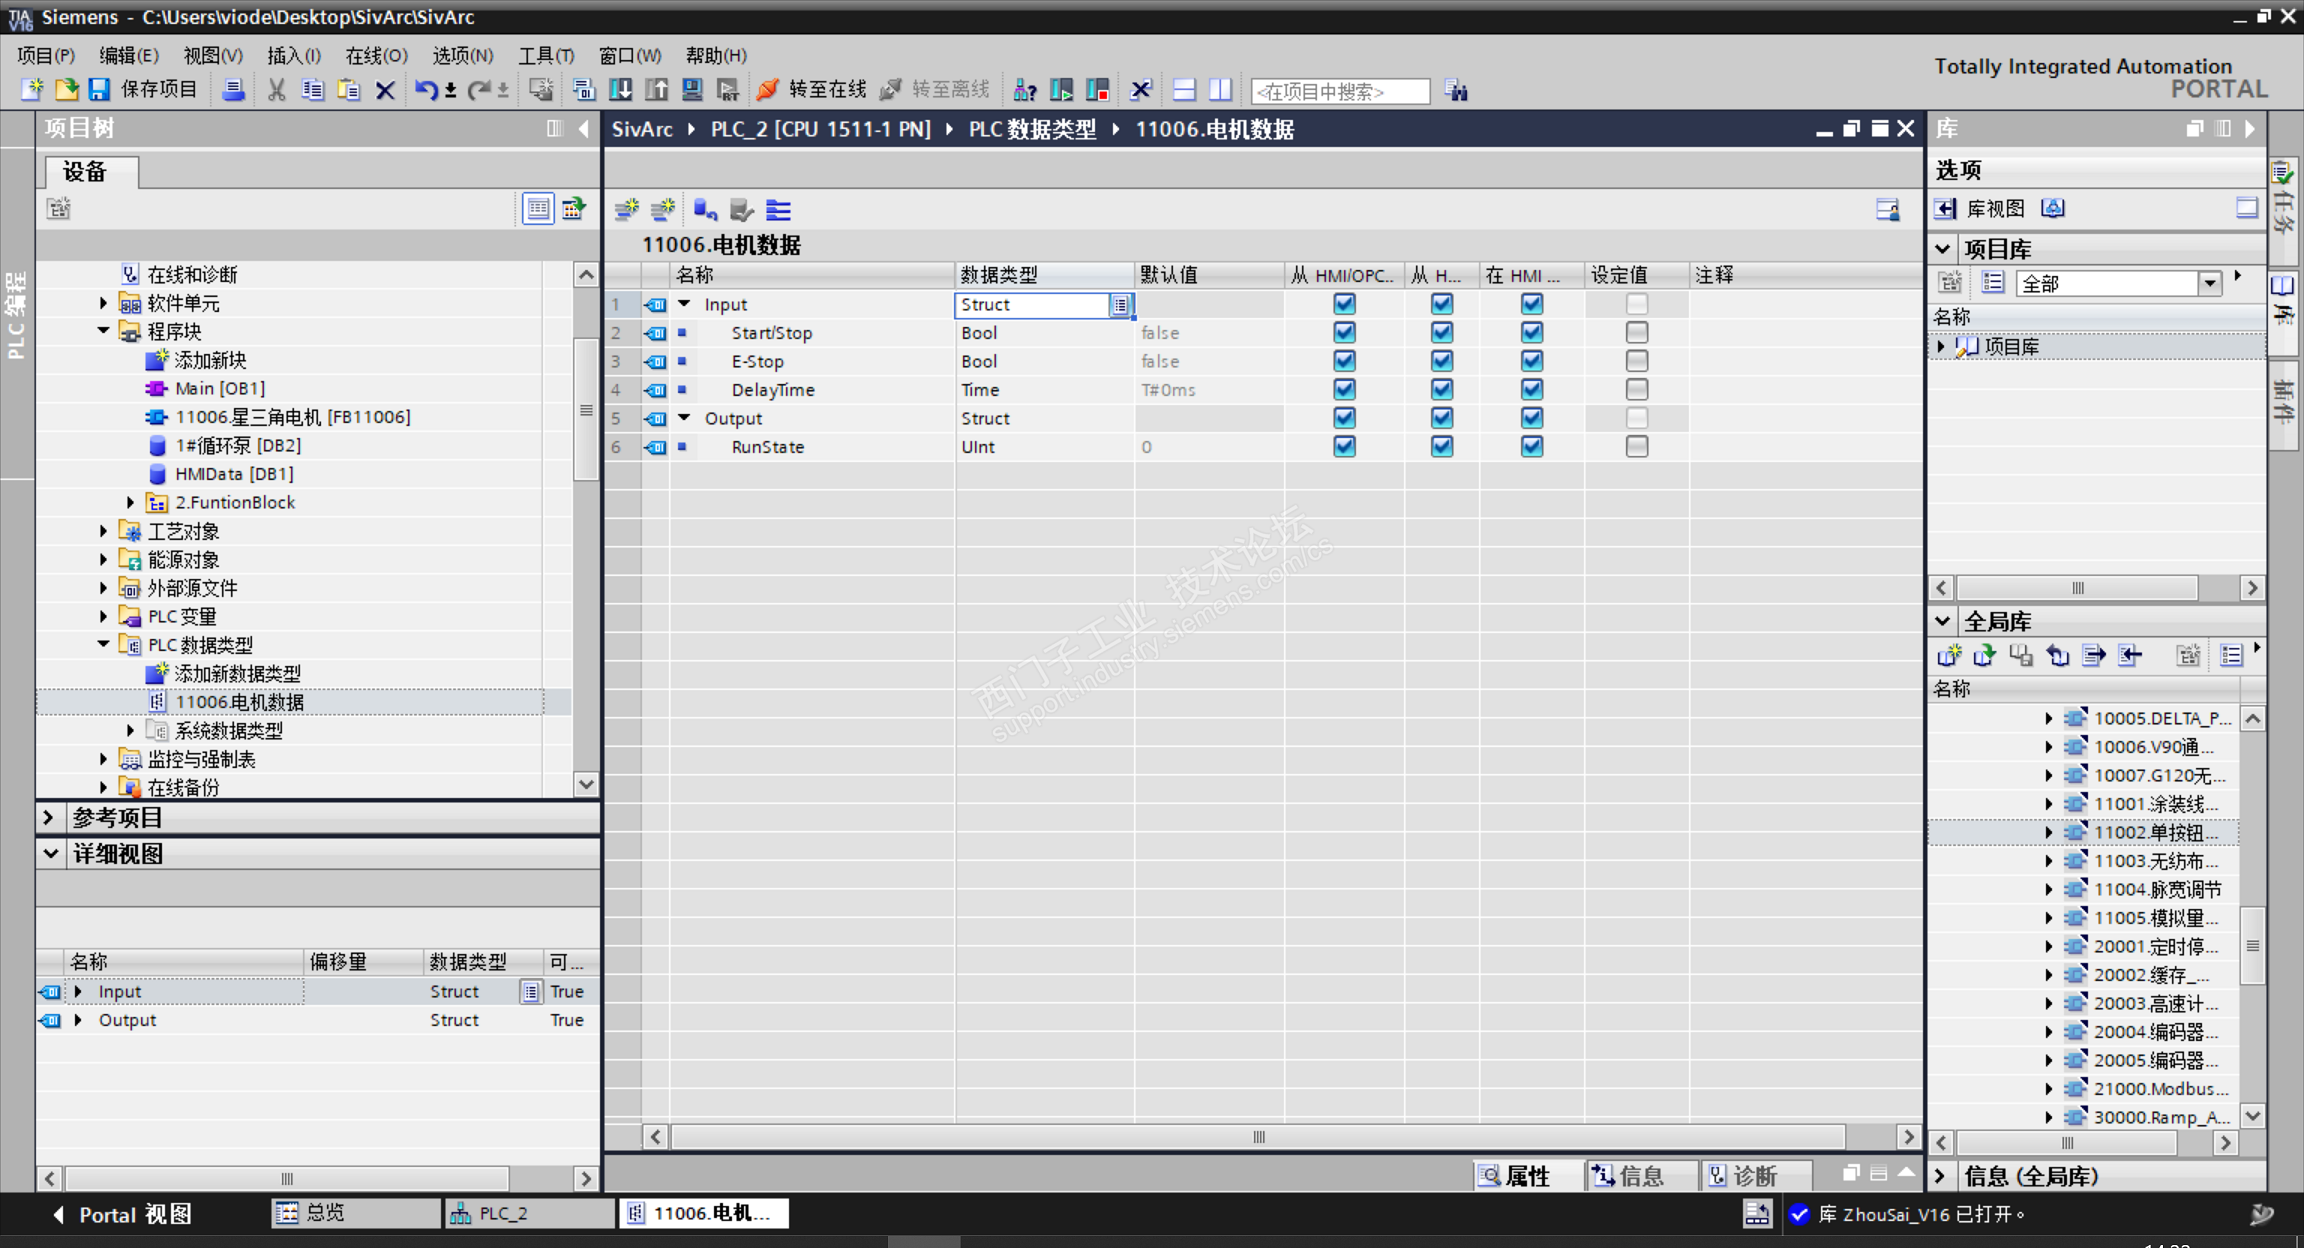
Task: Click the Download to device icon
Action: pos(620,90)
